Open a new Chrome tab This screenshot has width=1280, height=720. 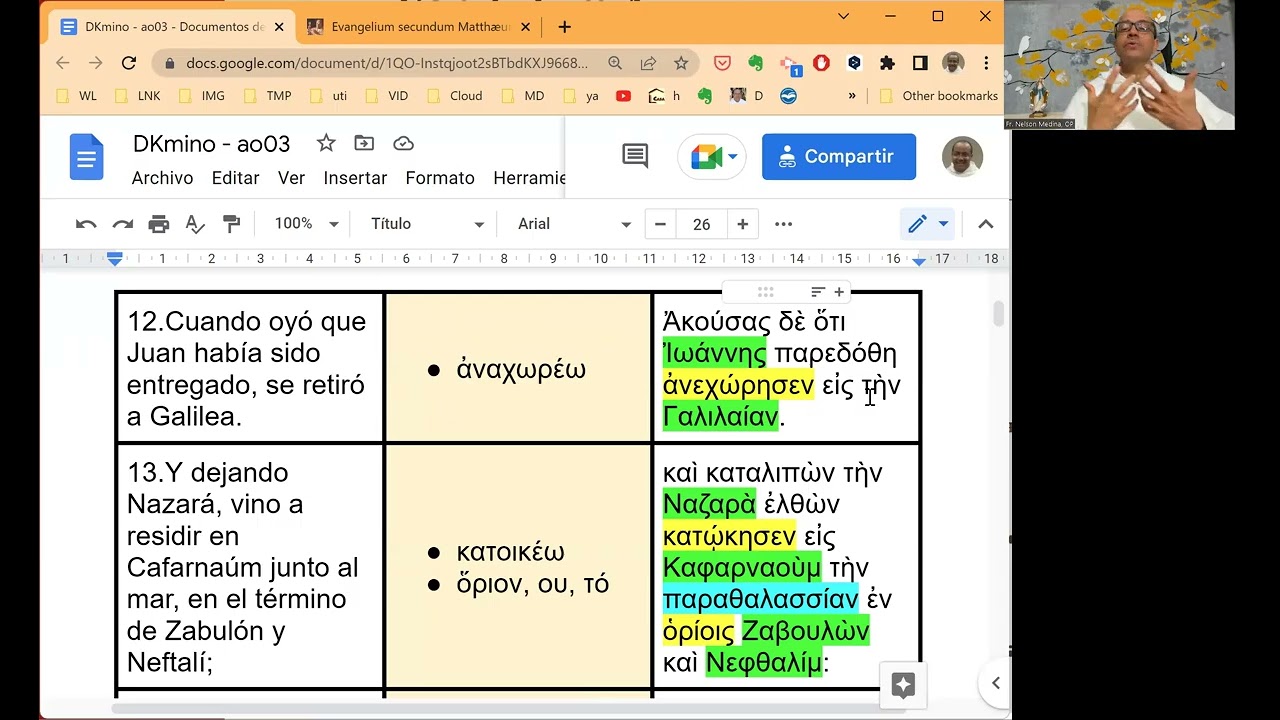(565, 27)
